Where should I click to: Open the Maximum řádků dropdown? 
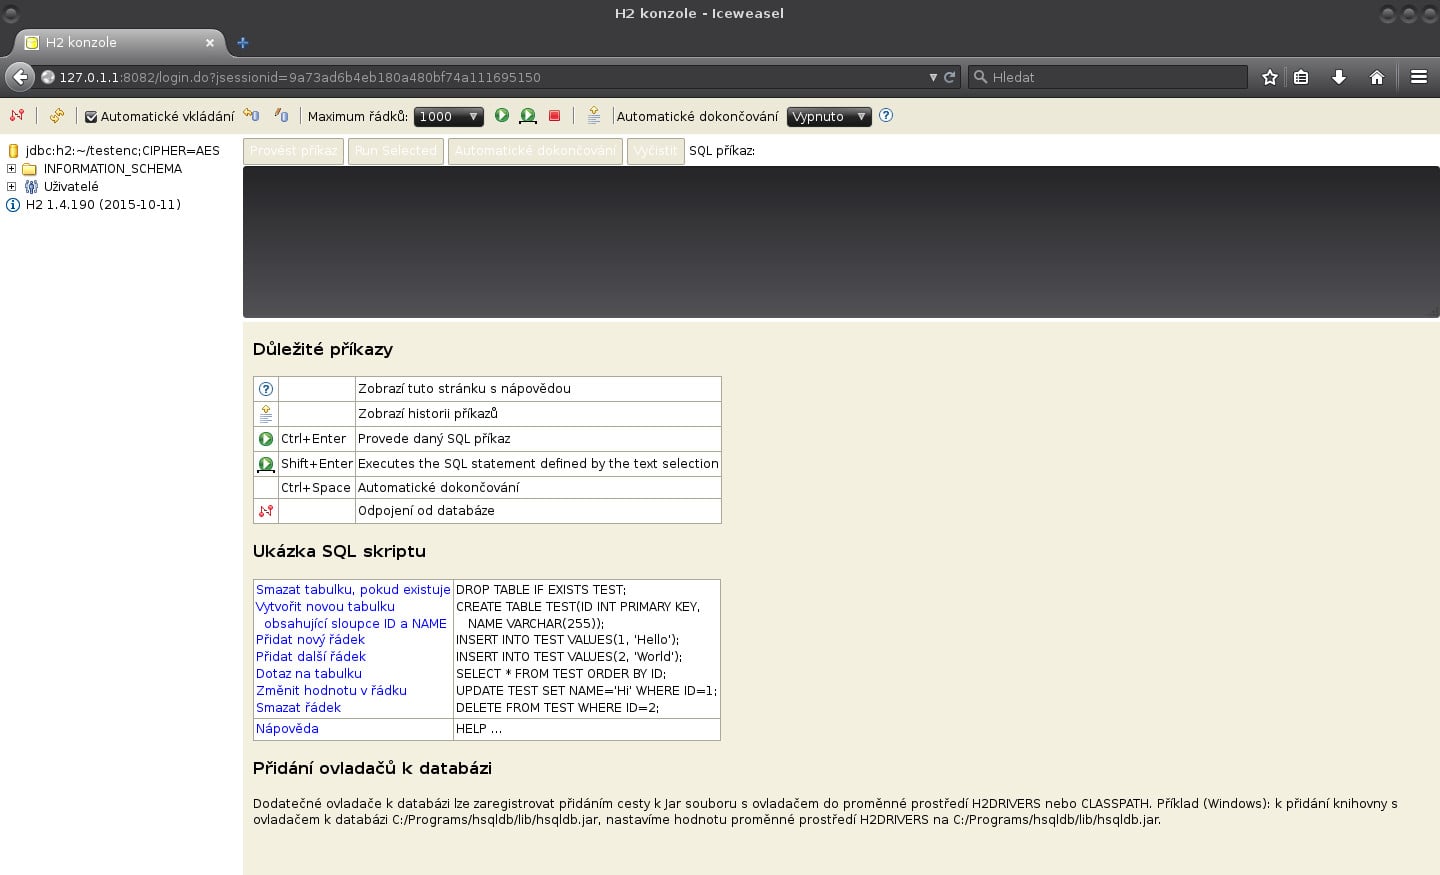coord(448,116)
